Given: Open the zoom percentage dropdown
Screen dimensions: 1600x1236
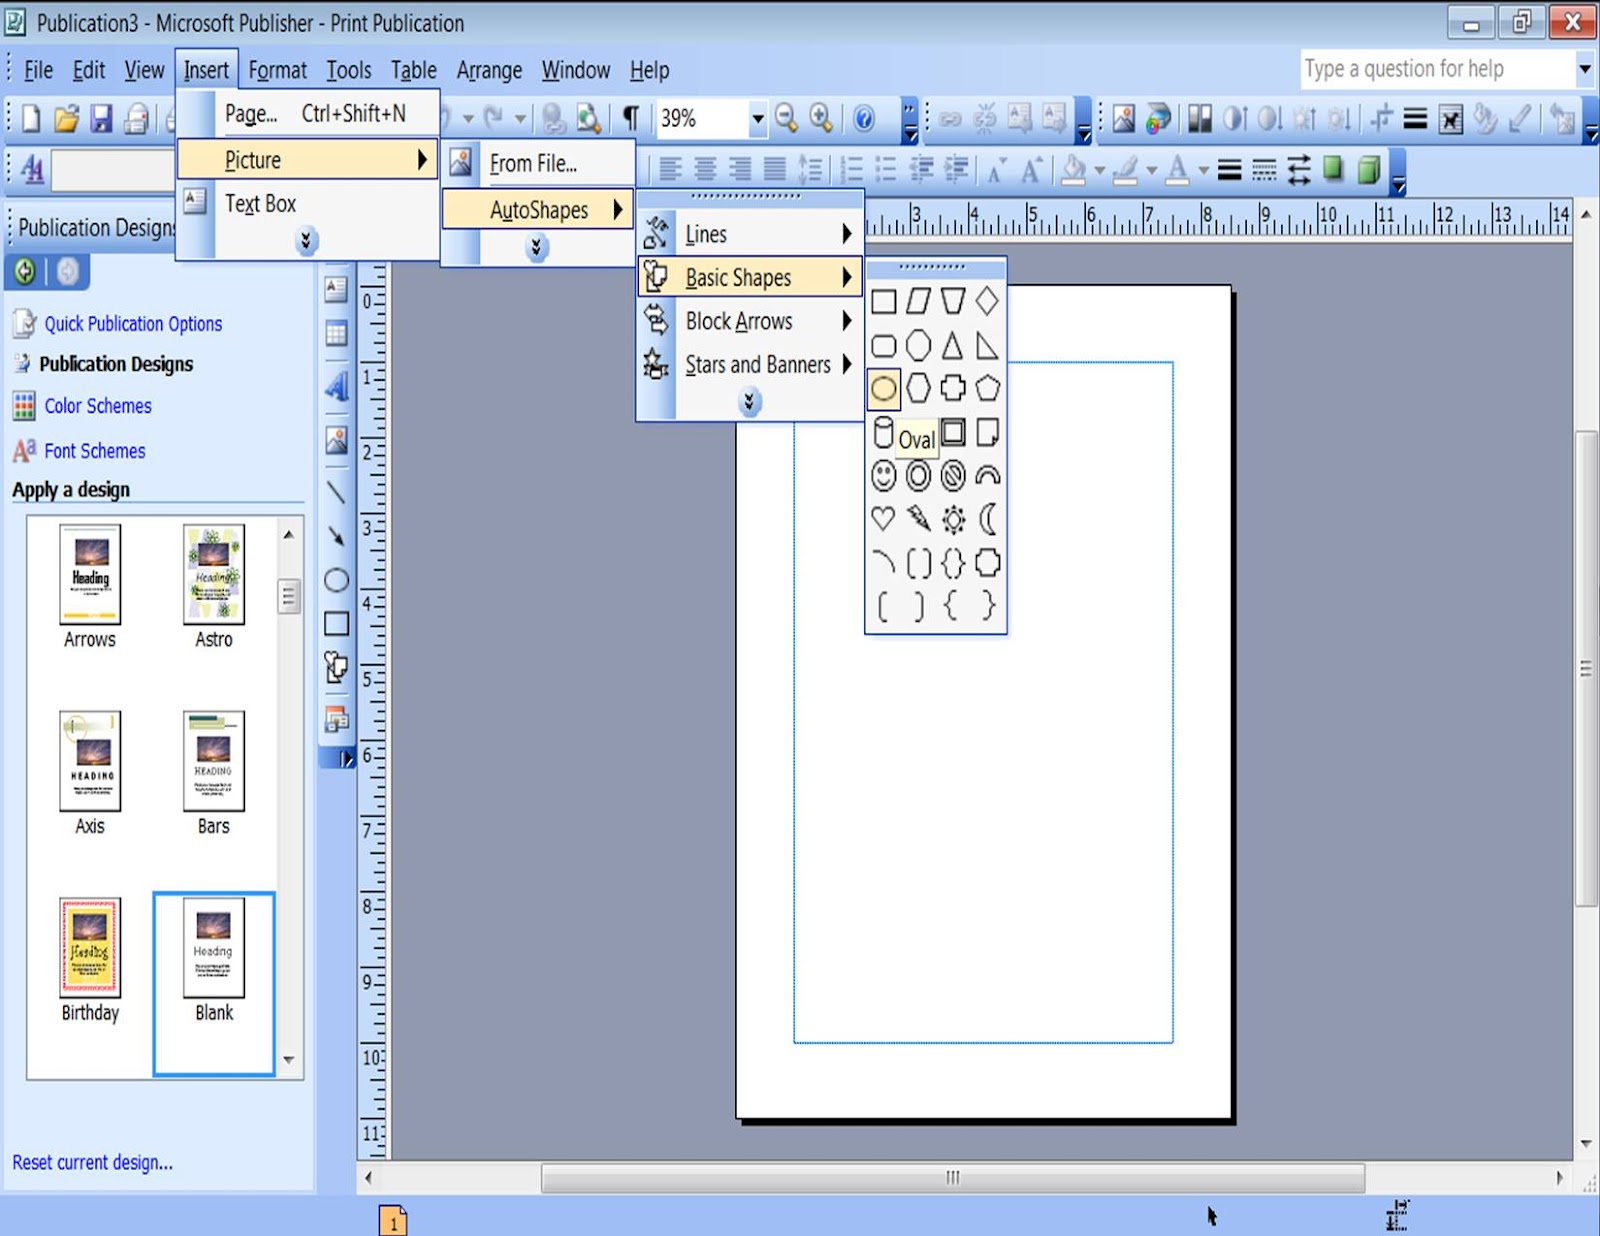Looking at the screenshot, I should (758, 119).
